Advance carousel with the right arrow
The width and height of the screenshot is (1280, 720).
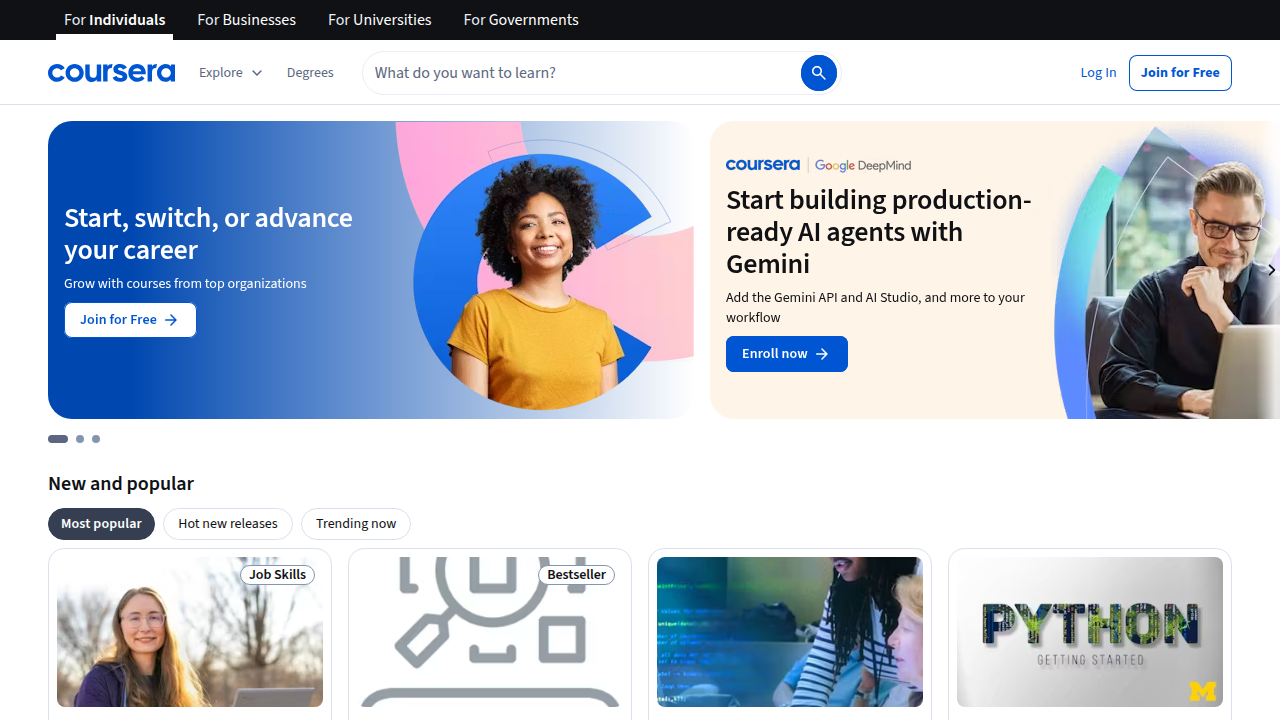tap(1271, 270)
